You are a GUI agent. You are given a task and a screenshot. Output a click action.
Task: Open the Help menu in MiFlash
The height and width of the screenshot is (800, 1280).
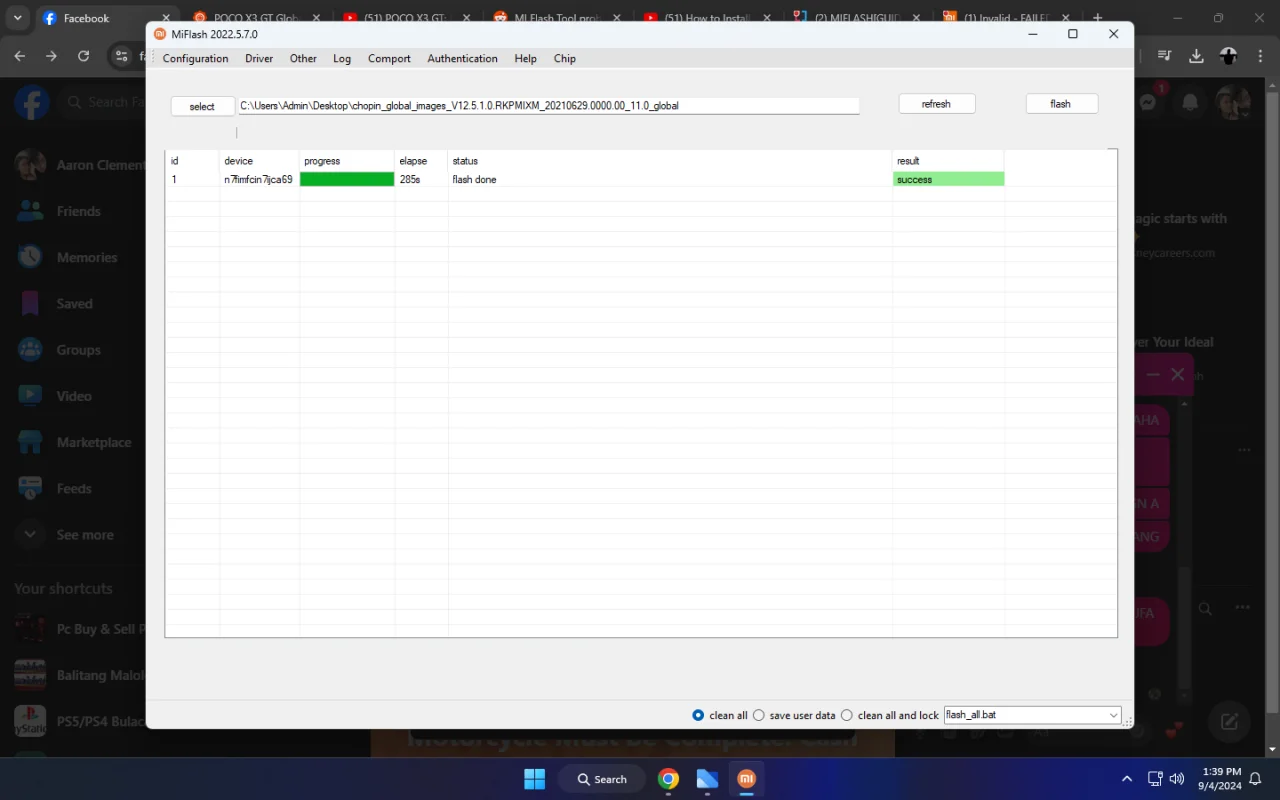pos(526,58)
